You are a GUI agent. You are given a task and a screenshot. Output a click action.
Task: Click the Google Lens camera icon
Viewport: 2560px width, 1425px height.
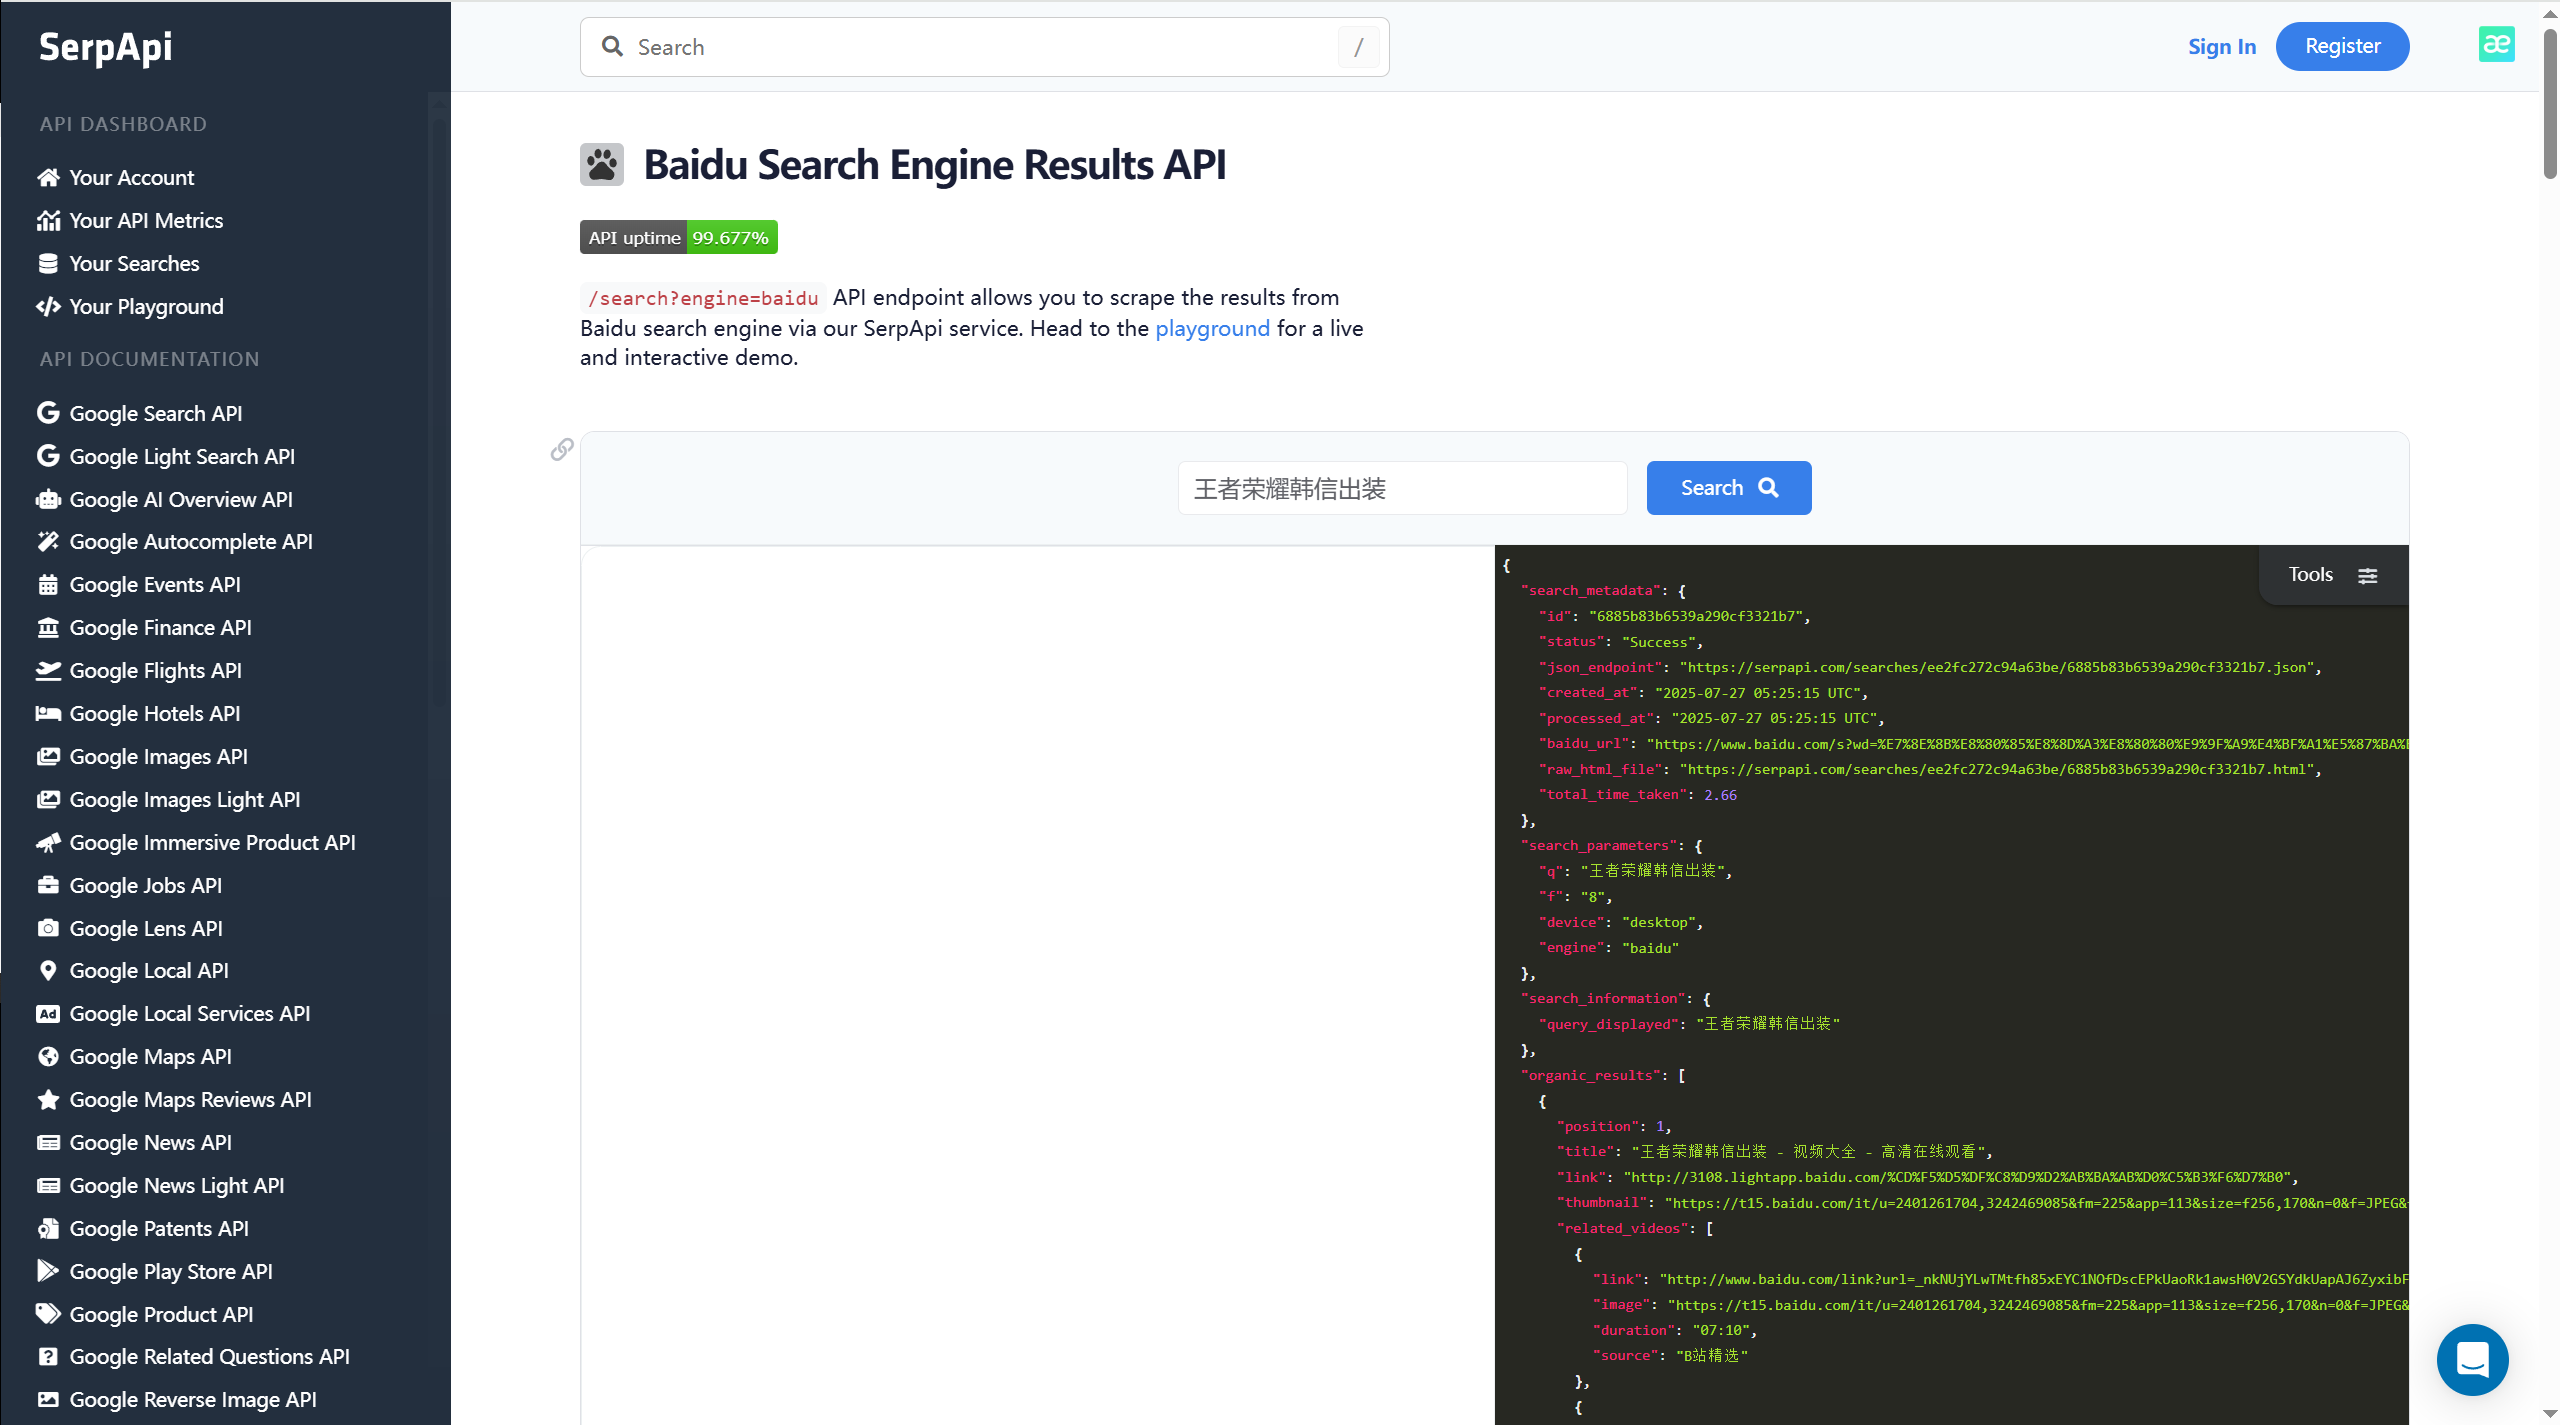tap(48, 929)
